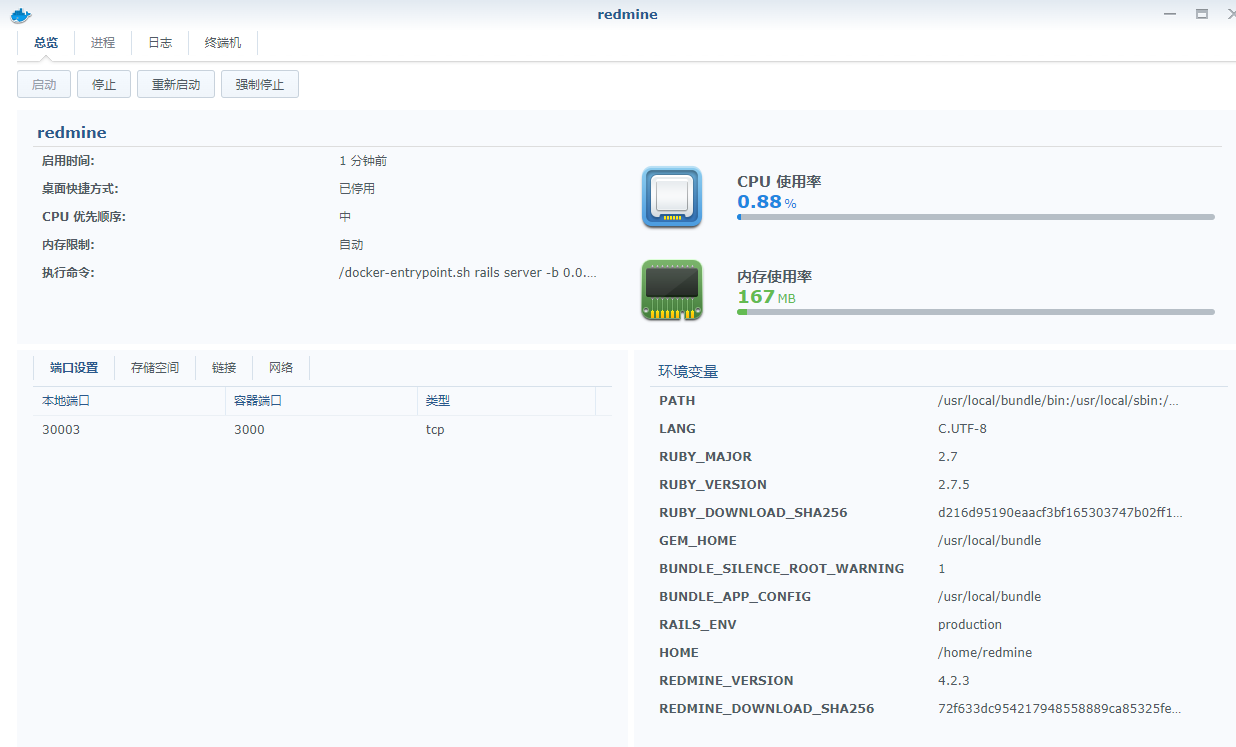This screenshot has height=747, width=1236.
Task: Open the 终端机 tab
Action: click(223, 43)
